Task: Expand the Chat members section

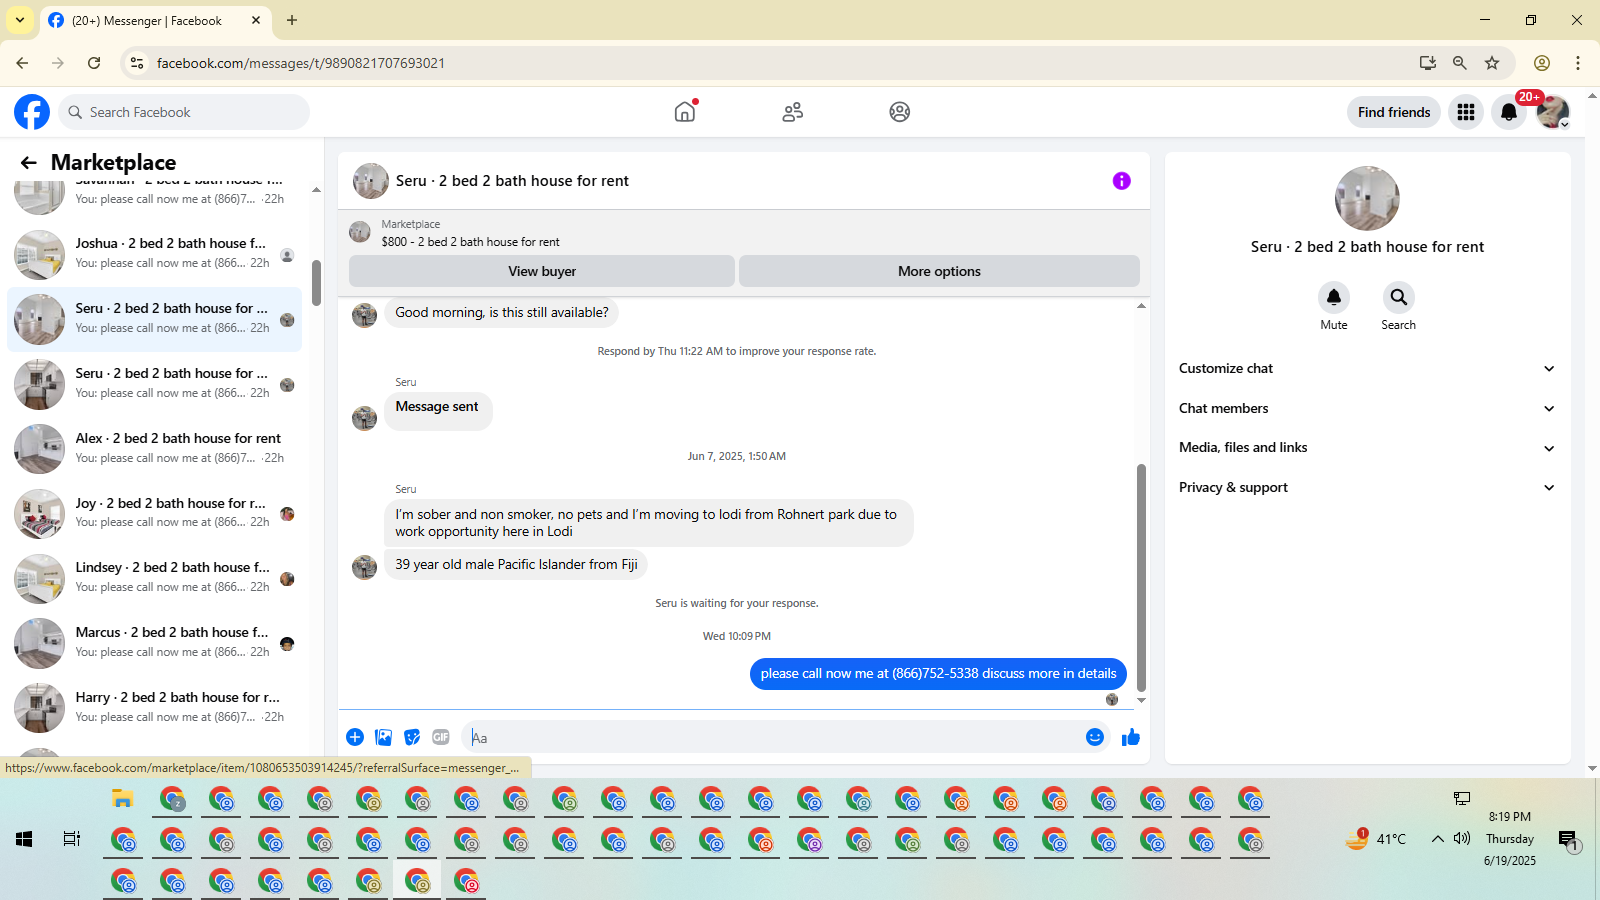Action: [x=1367, y=408]
